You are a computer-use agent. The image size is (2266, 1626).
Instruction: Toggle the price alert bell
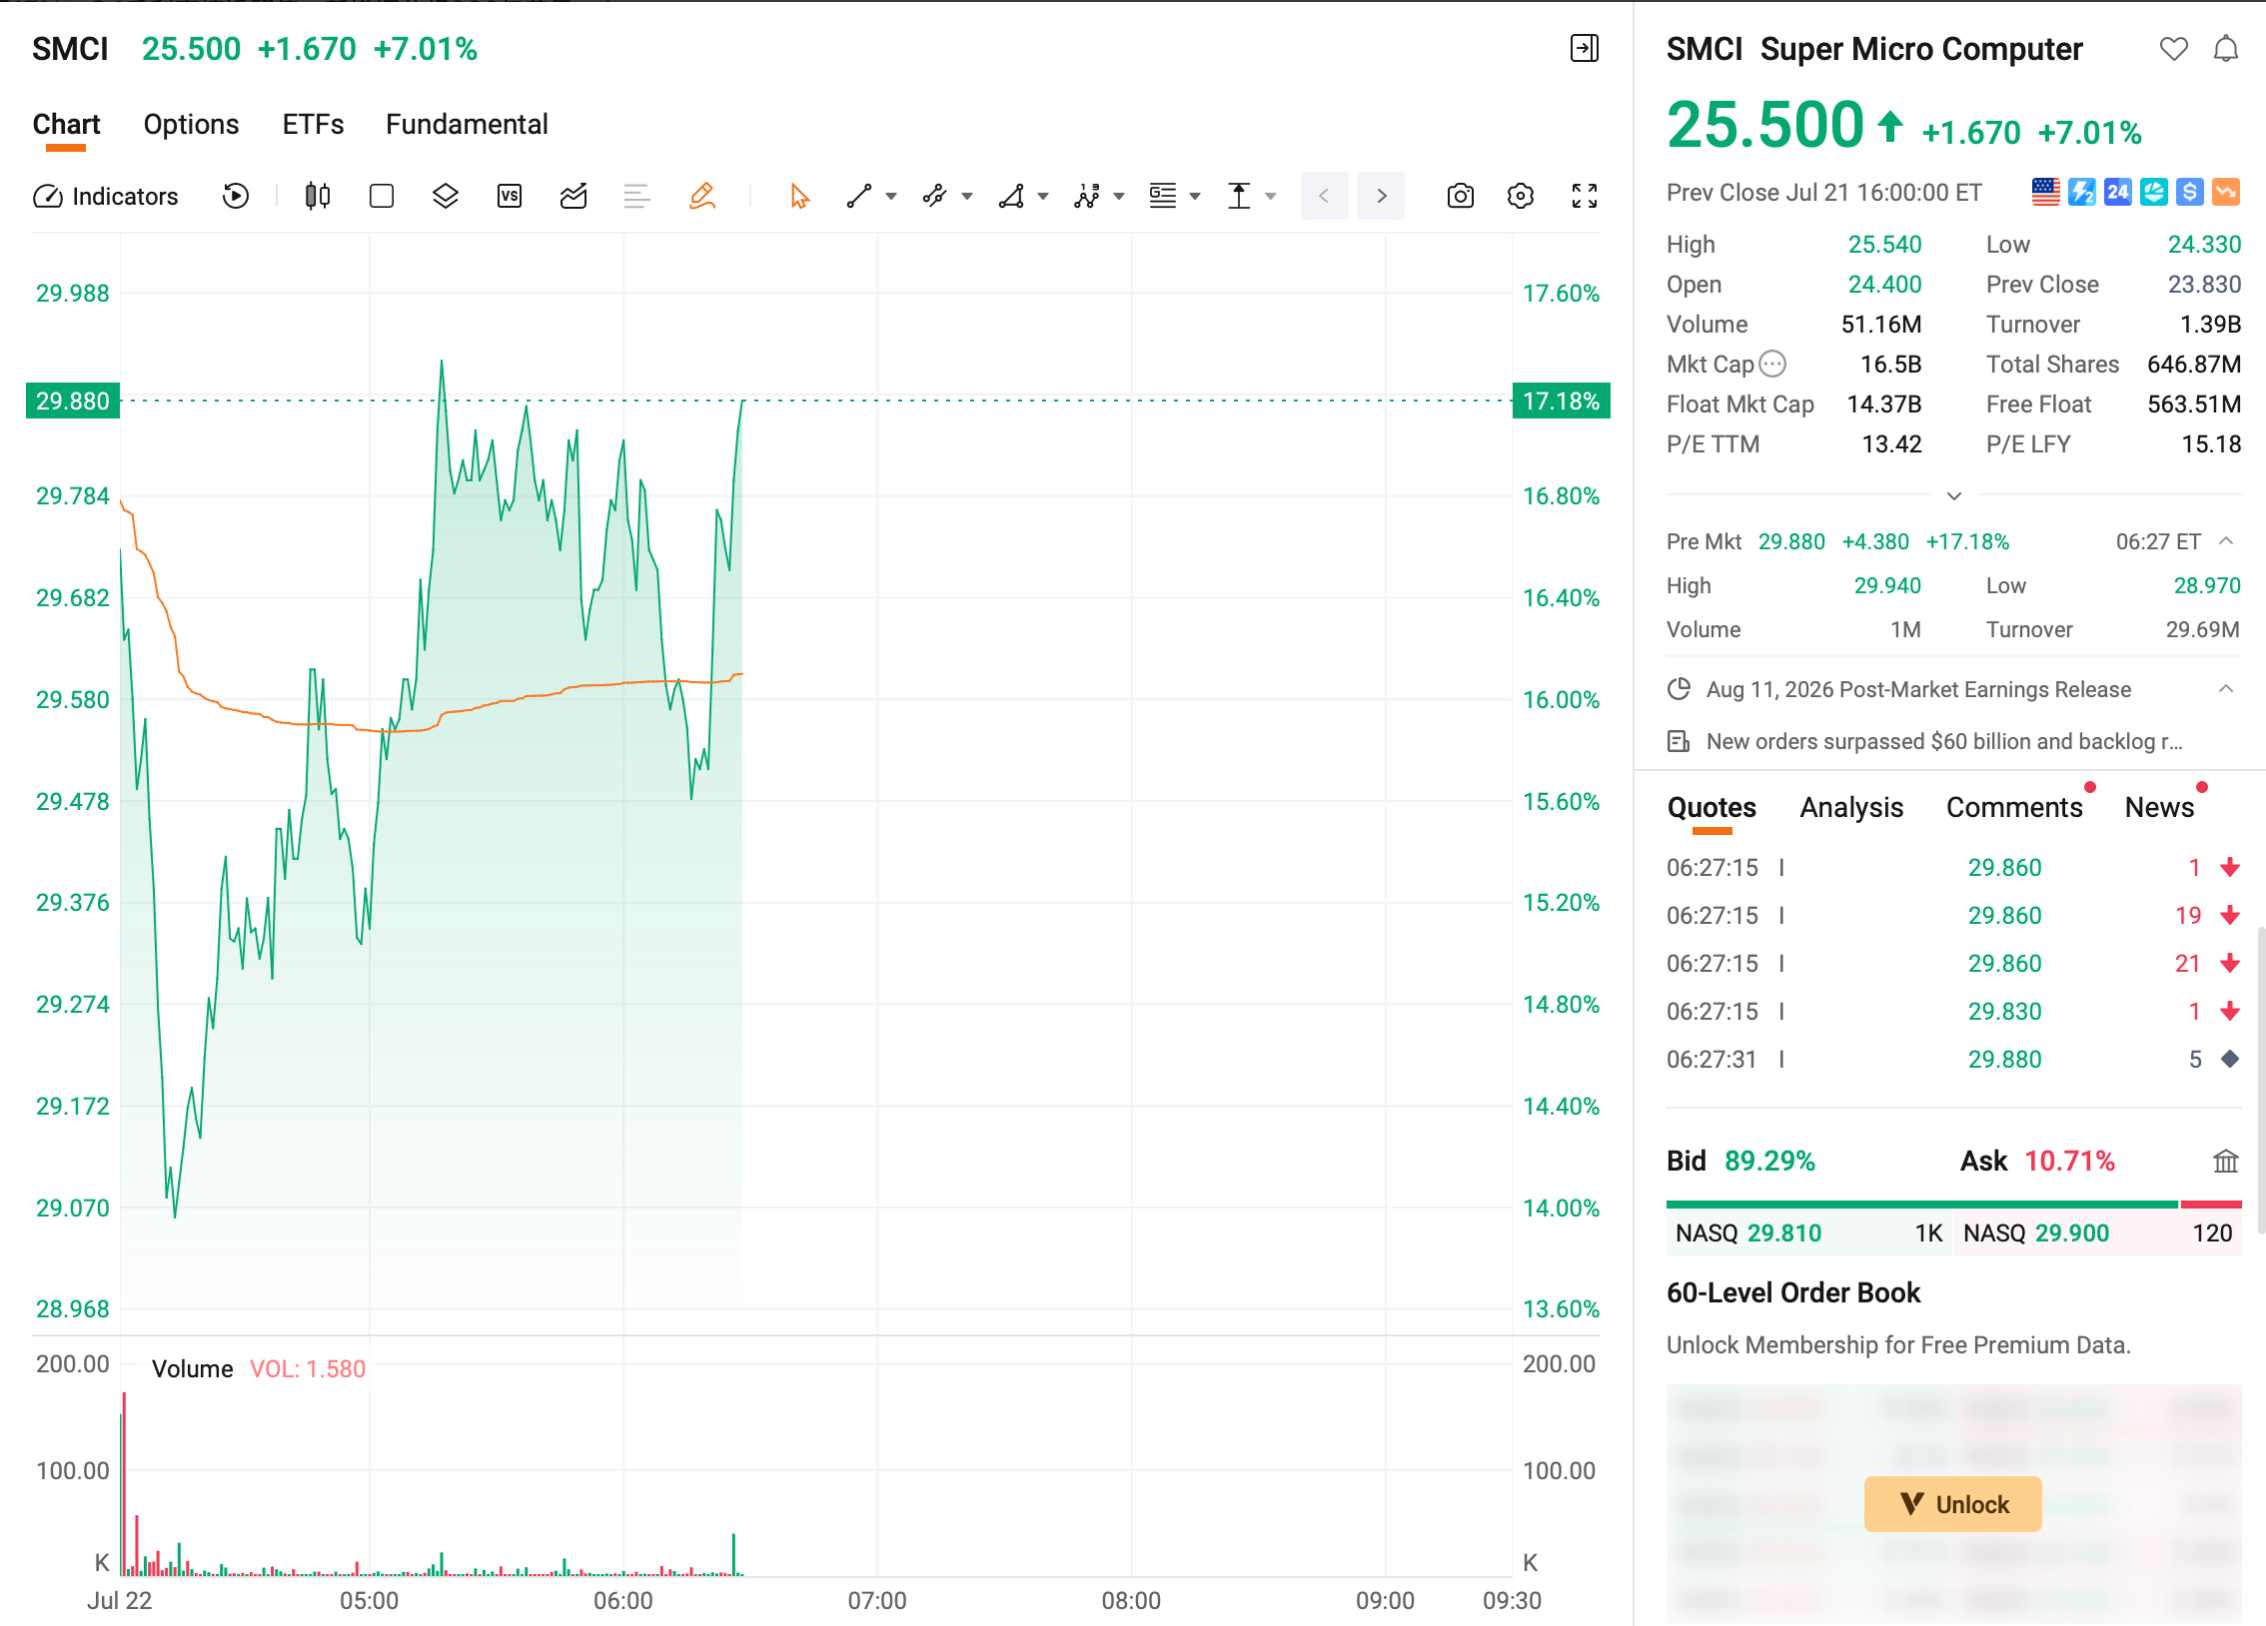click(x=2225, y=49)
